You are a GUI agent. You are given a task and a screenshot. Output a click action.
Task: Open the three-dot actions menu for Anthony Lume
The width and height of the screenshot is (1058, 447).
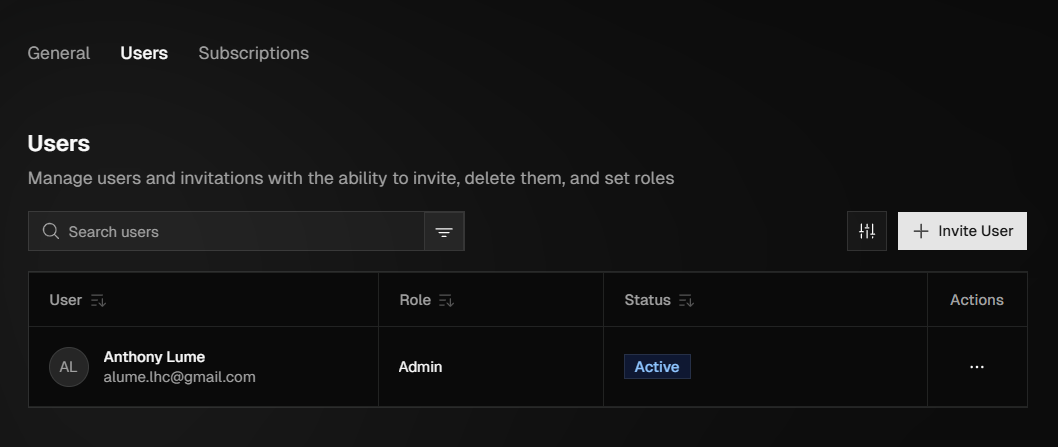click(x=976, y=367)
